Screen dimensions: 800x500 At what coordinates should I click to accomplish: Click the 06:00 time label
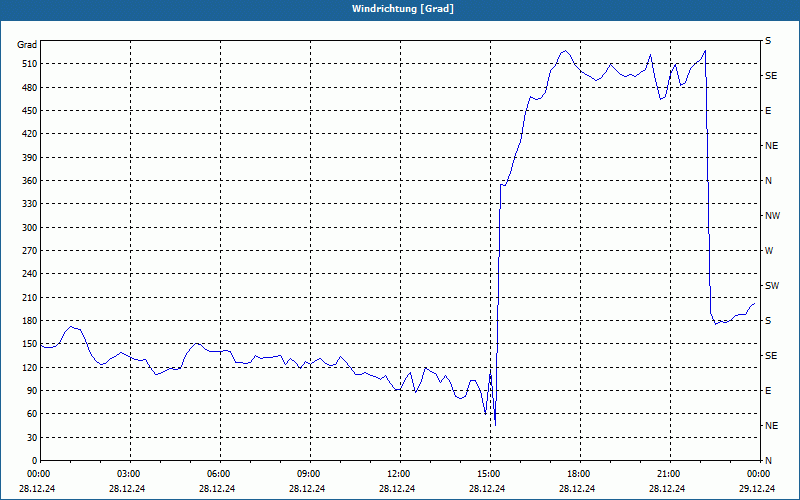[x=218, y=474]
